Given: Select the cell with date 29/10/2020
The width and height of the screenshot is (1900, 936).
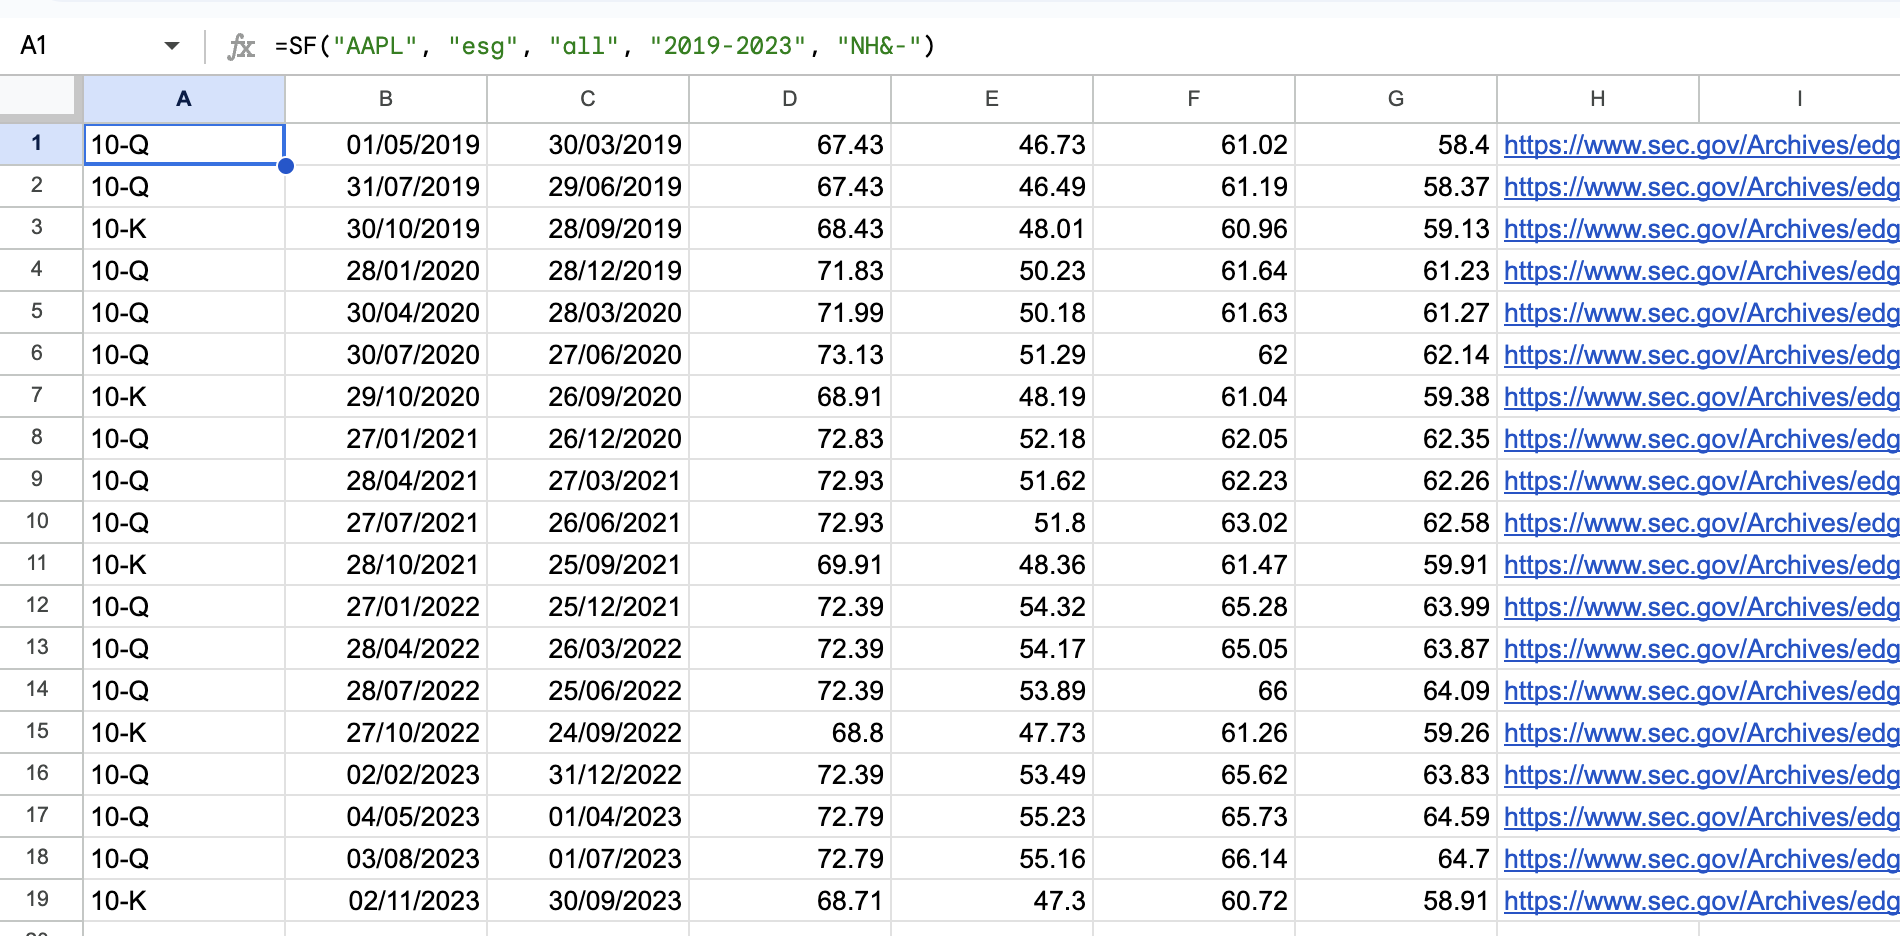Looking at the screenshot, I should (386, 396).
